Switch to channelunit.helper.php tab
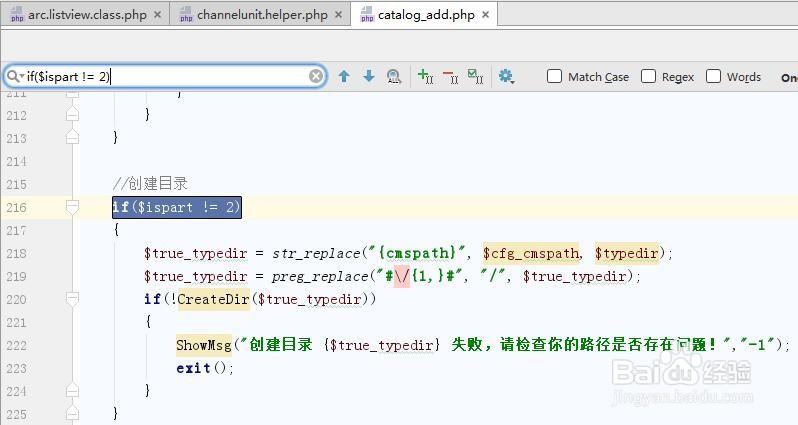This screenshot has width=798, height=425. [x=262, y=15]
